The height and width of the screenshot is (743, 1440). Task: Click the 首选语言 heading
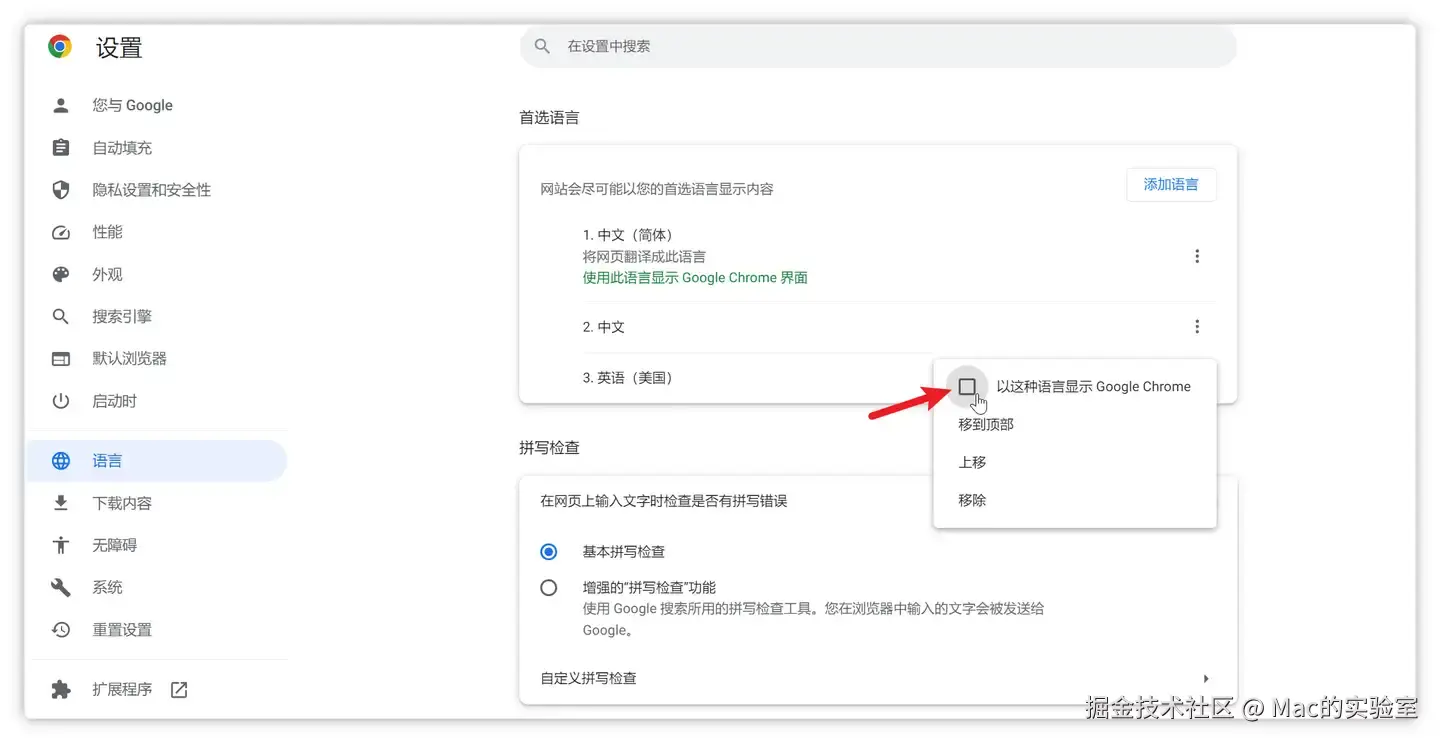click(x=549, y=118)
